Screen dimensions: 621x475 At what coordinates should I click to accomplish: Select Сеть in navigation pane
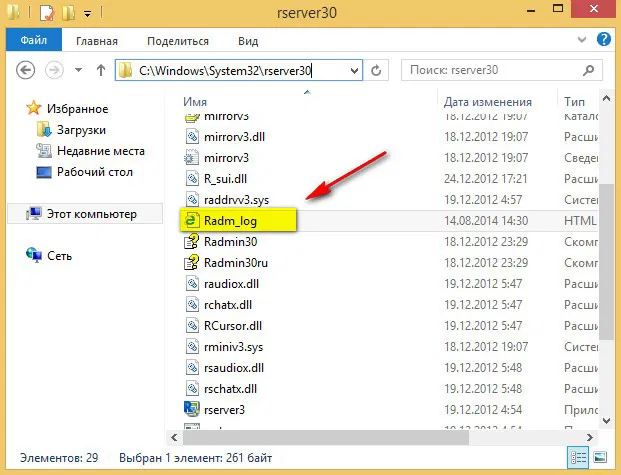(59, 256)
